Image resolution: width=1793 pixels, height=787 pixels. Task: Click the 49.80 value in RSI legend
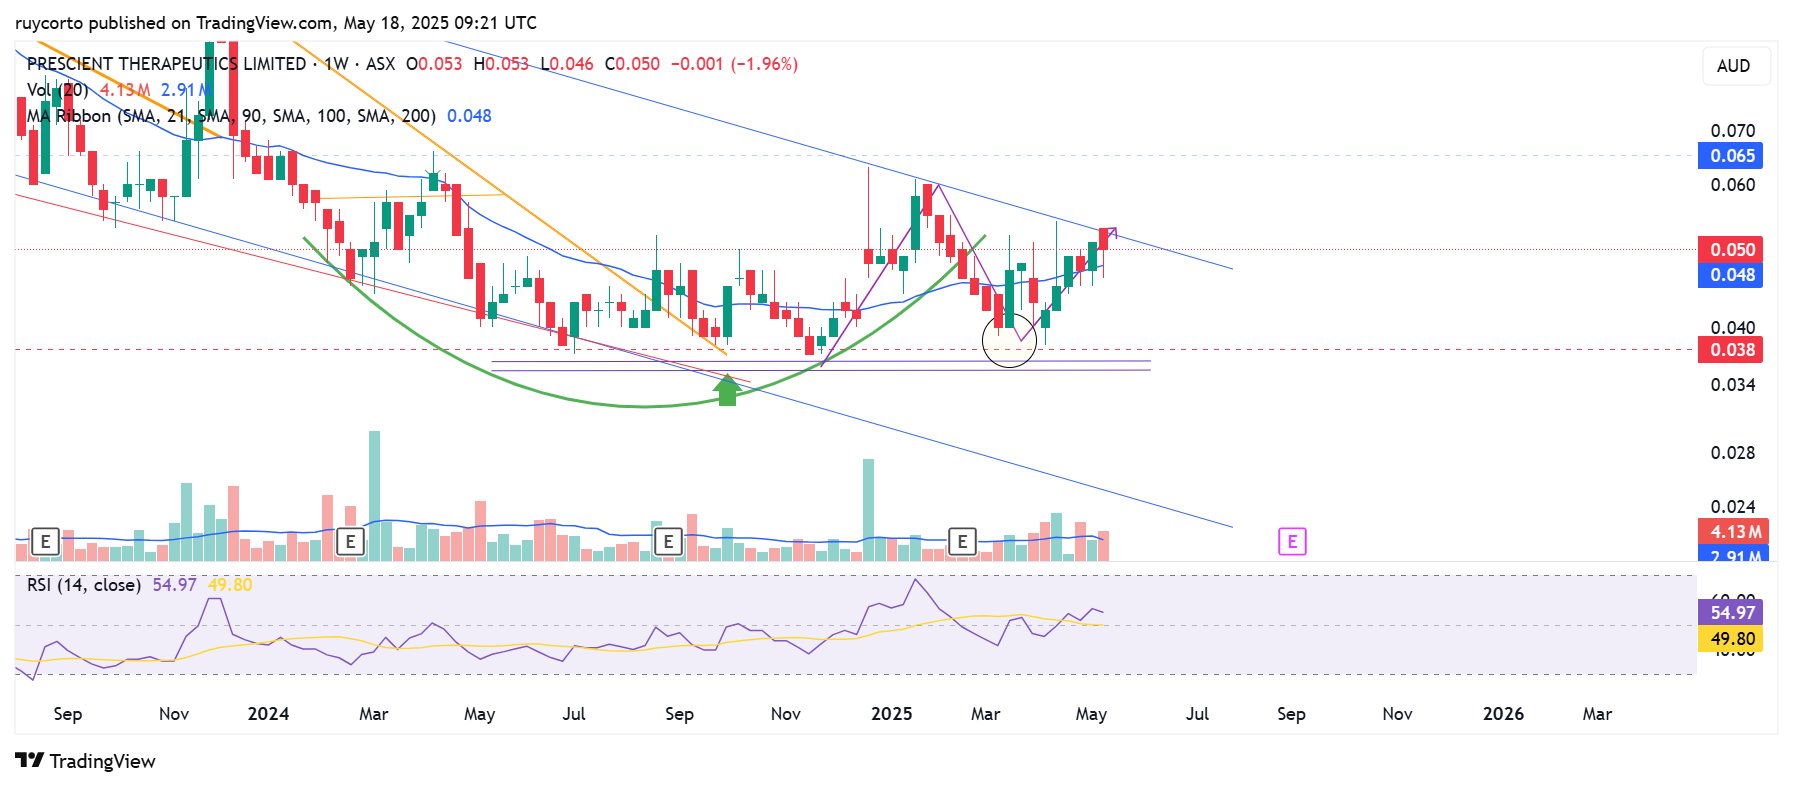coord(230,585)
